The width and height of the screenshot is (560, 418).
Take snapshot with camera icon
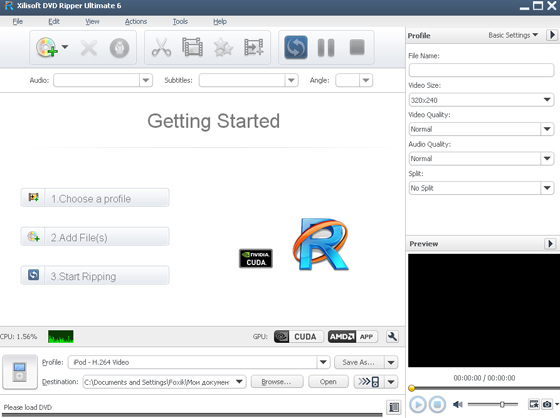coord(547,404)
